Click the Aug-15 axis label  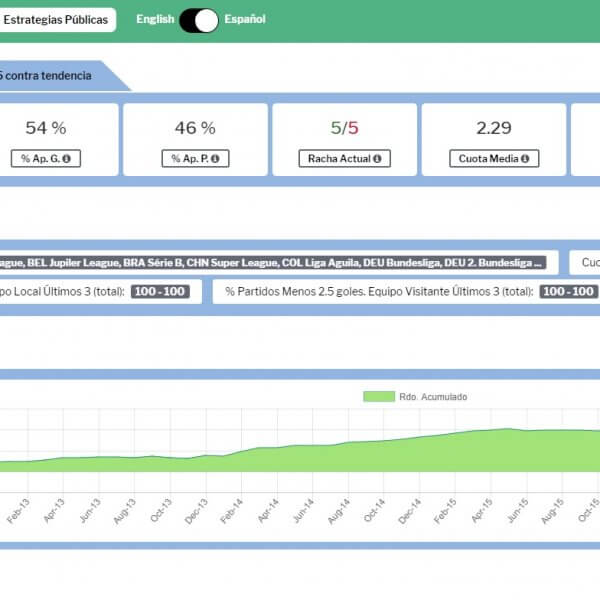(x=553, y=511)
